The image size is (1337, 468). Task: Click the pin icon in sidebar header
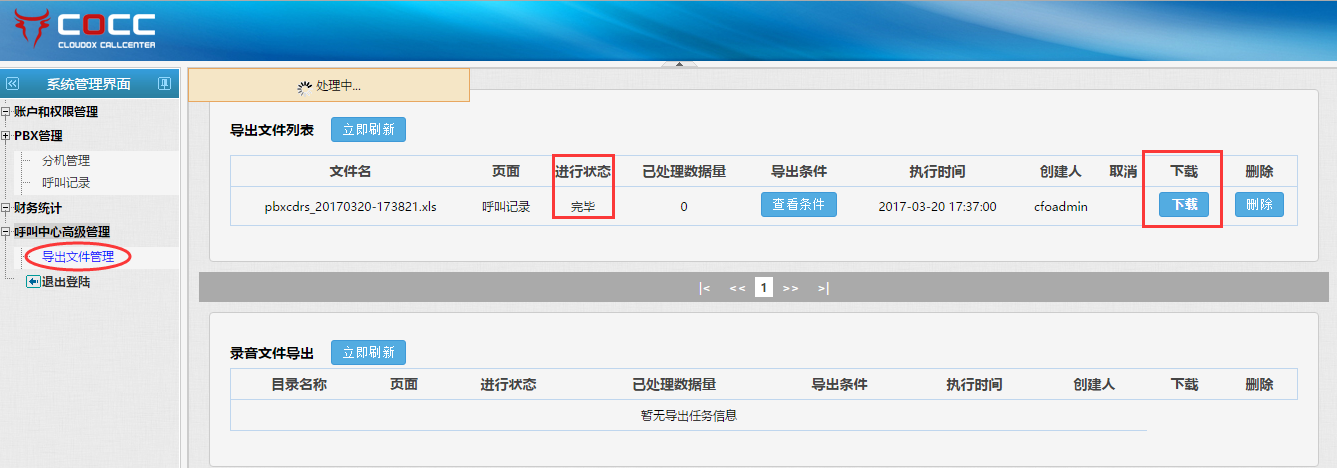point(164,84)
